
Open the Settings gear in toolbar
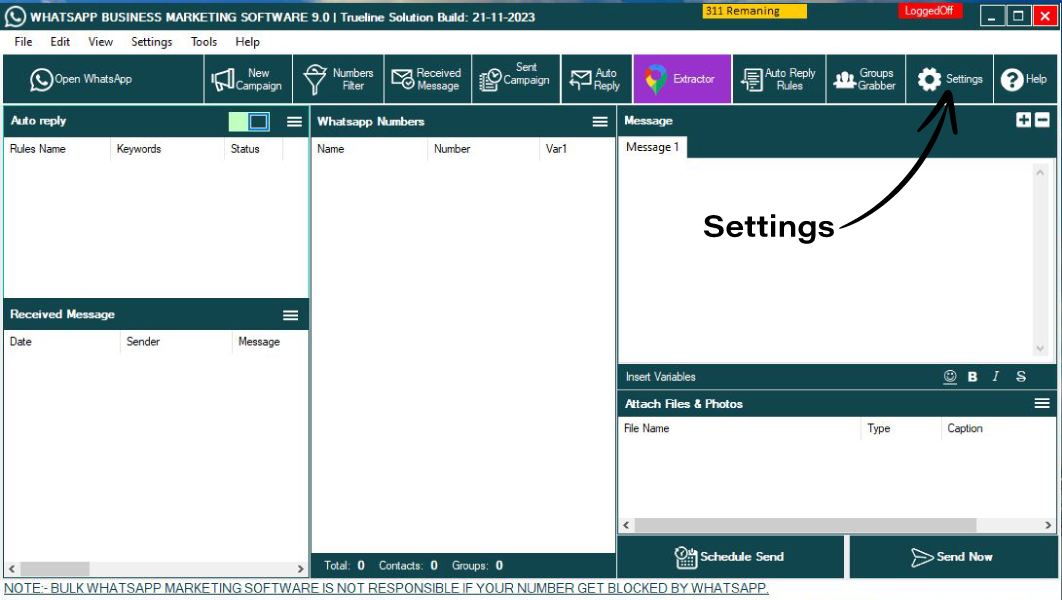(x=950, y=79)
